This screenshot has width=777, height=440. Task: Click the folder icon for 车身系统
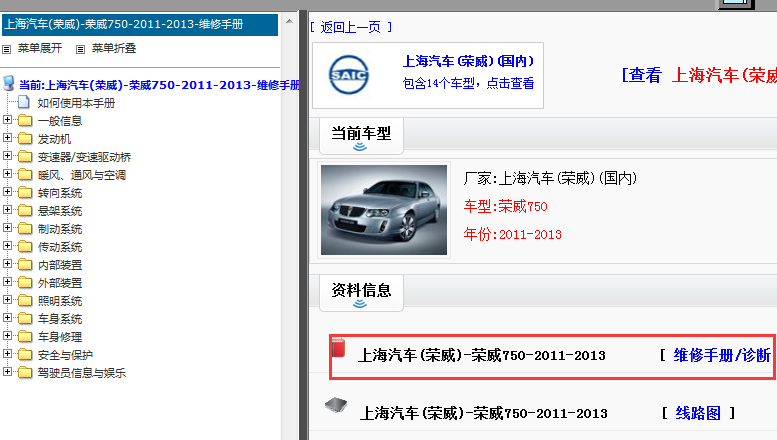[25, 319]
